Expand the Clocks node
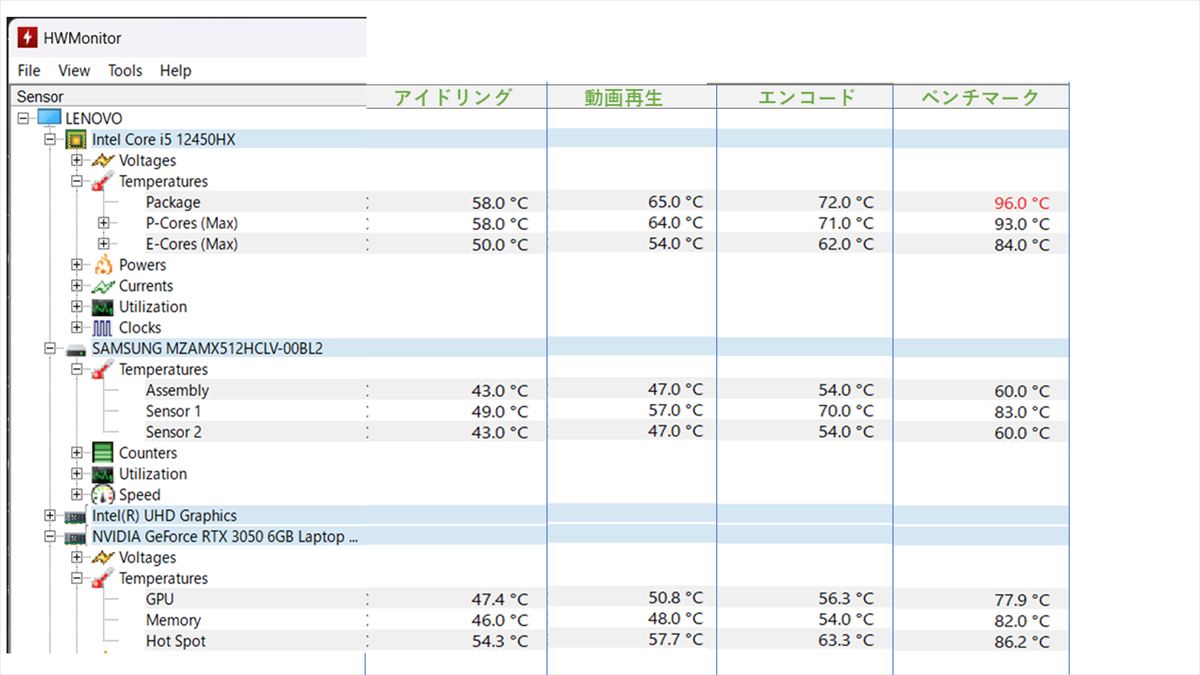This screenshot has width=1200, height=675. click(77, 328)
